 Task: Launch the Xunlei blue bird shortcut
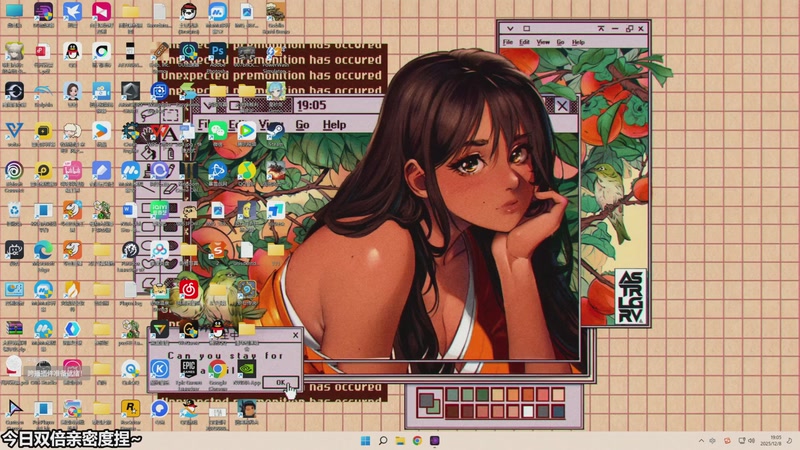pyautogui.click(x=72, y=11)
